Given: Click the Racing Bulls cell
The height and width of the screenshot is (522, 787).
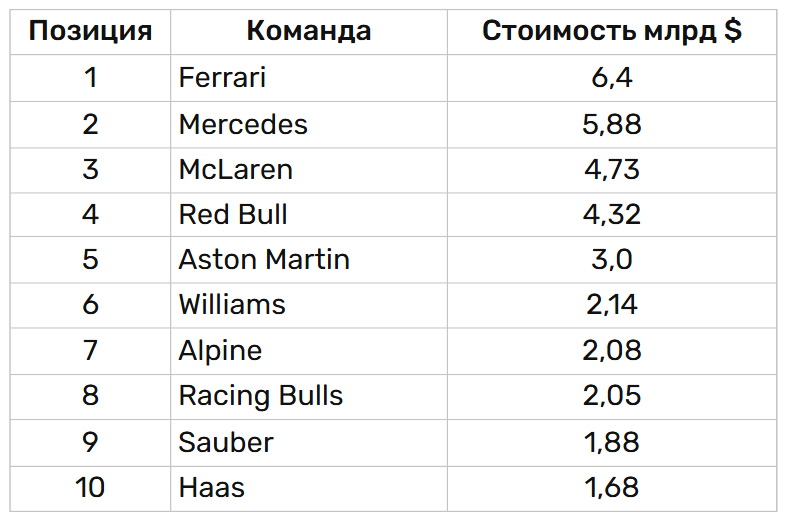Looking at the screenshot, I should 261,396.
